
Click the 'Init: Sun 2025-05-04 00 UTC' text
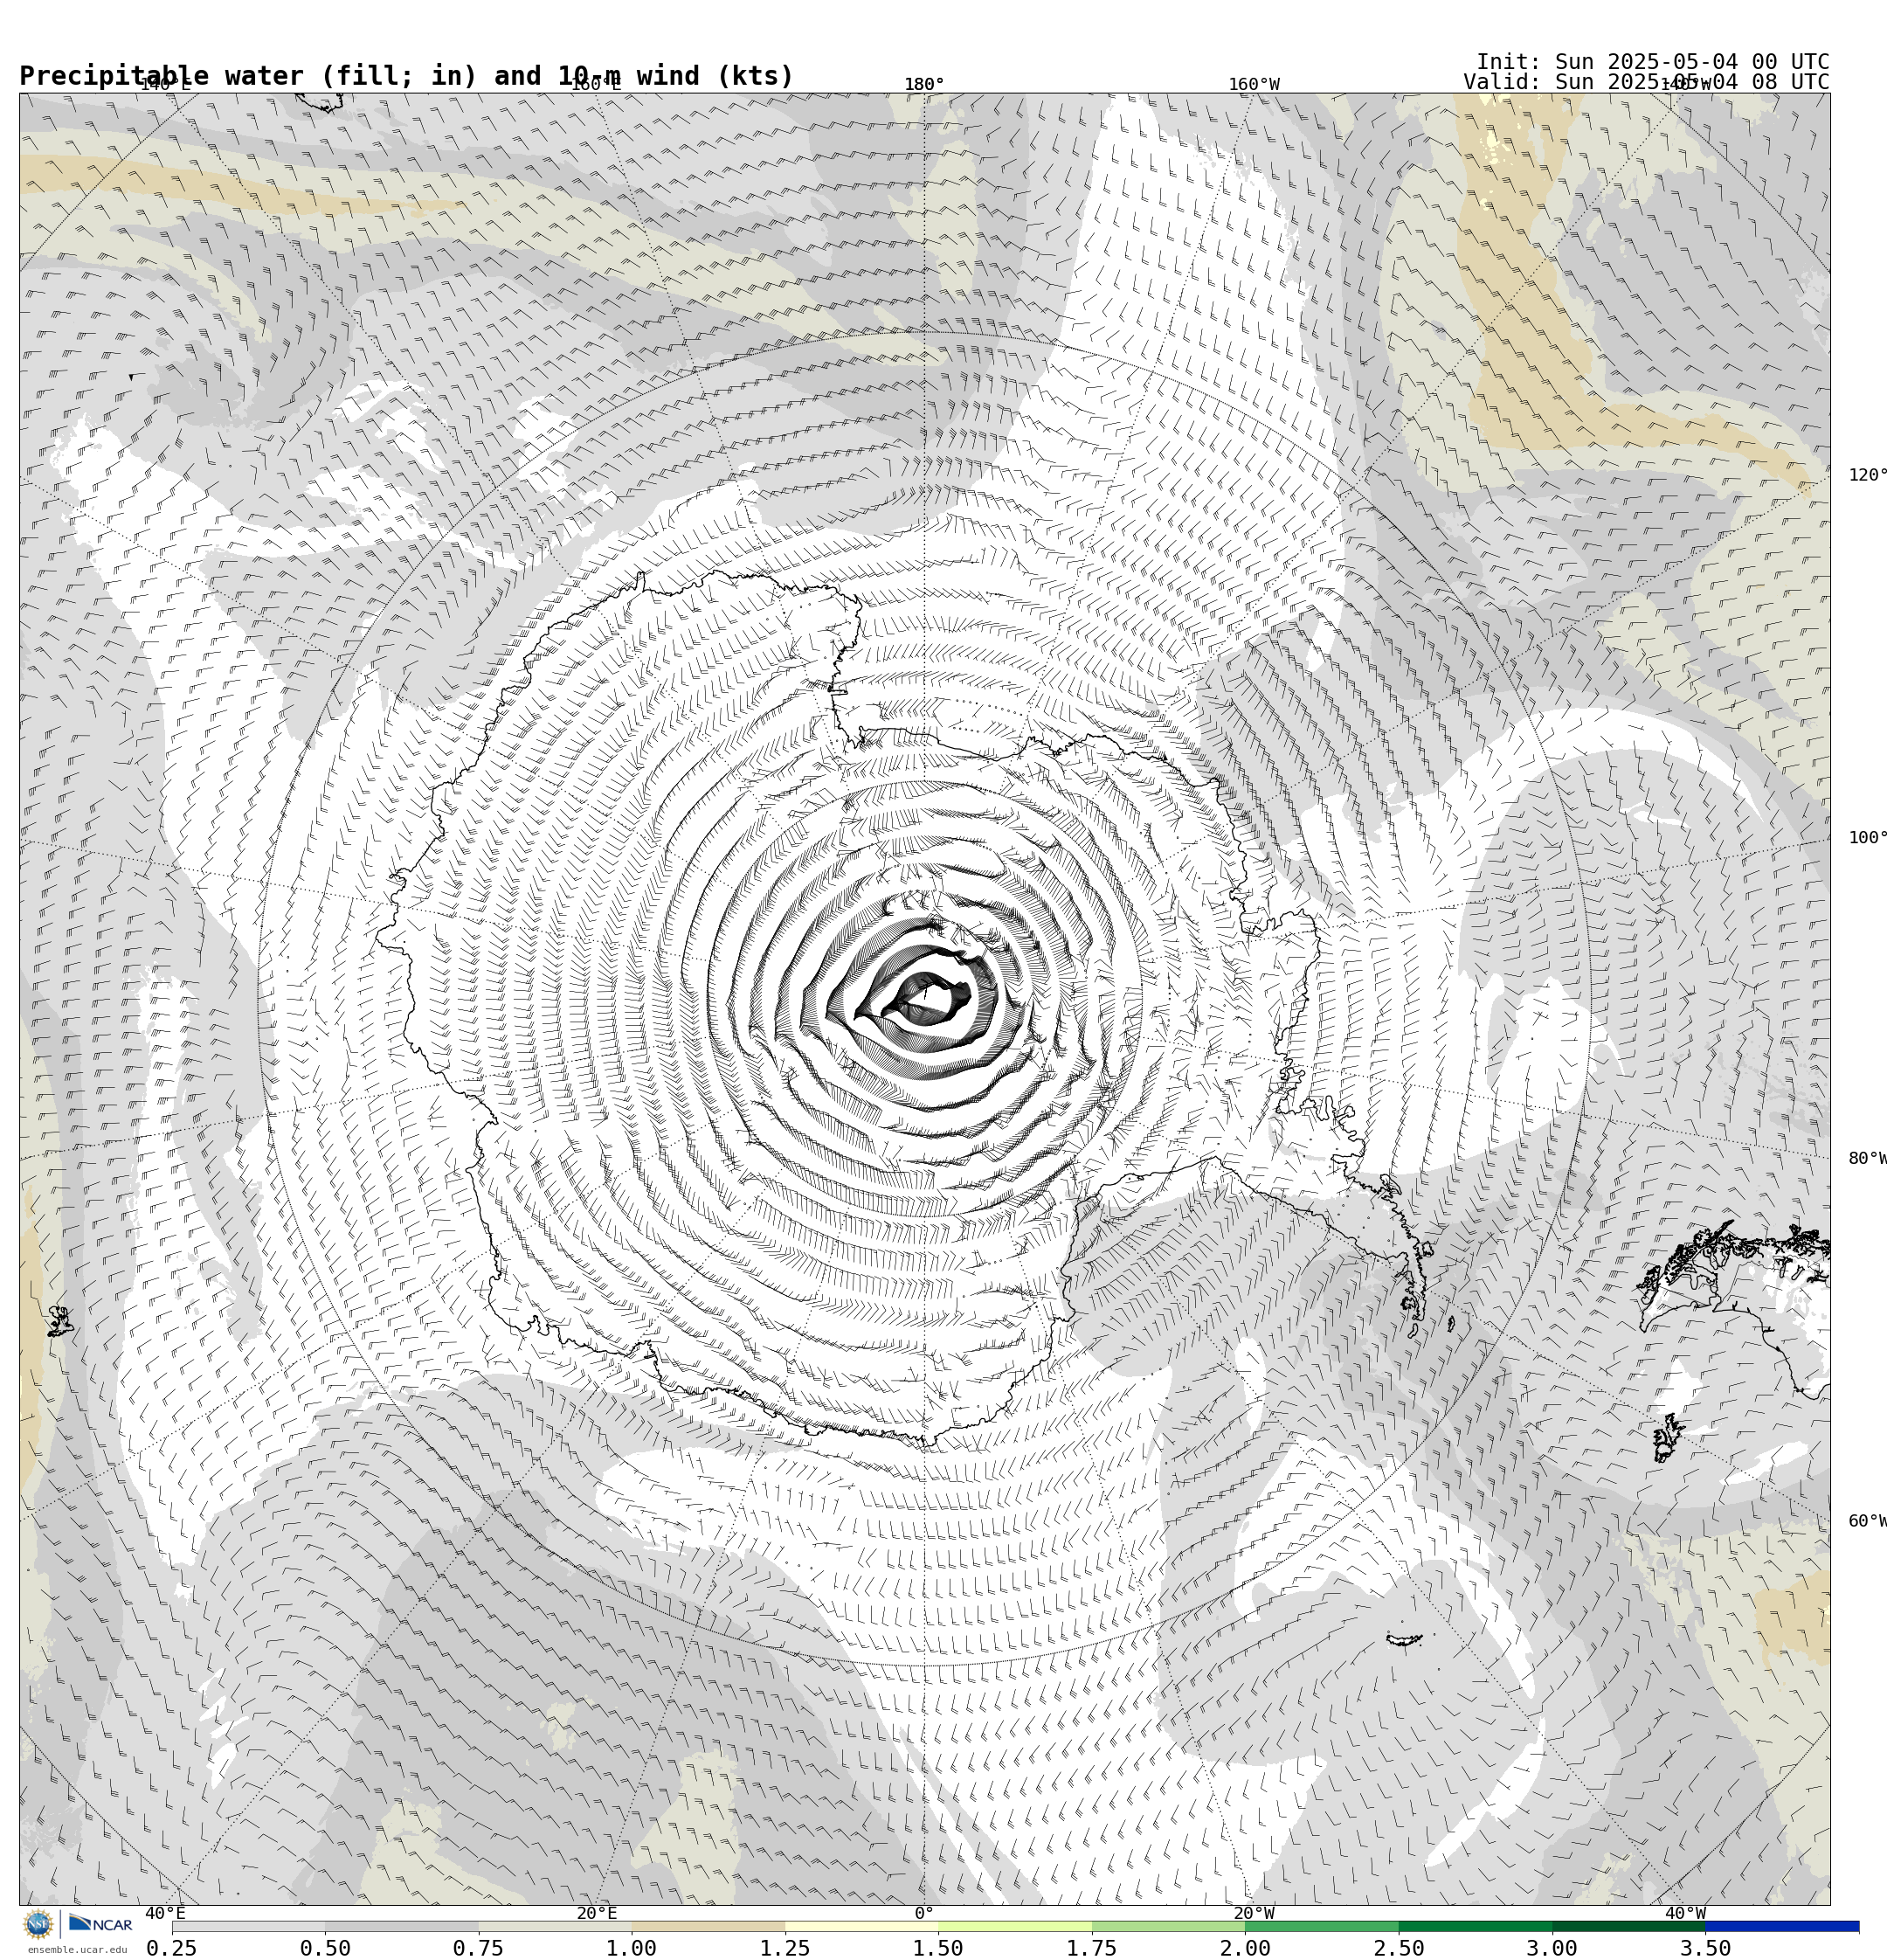pyautogui.click(x=1653, y=62)
